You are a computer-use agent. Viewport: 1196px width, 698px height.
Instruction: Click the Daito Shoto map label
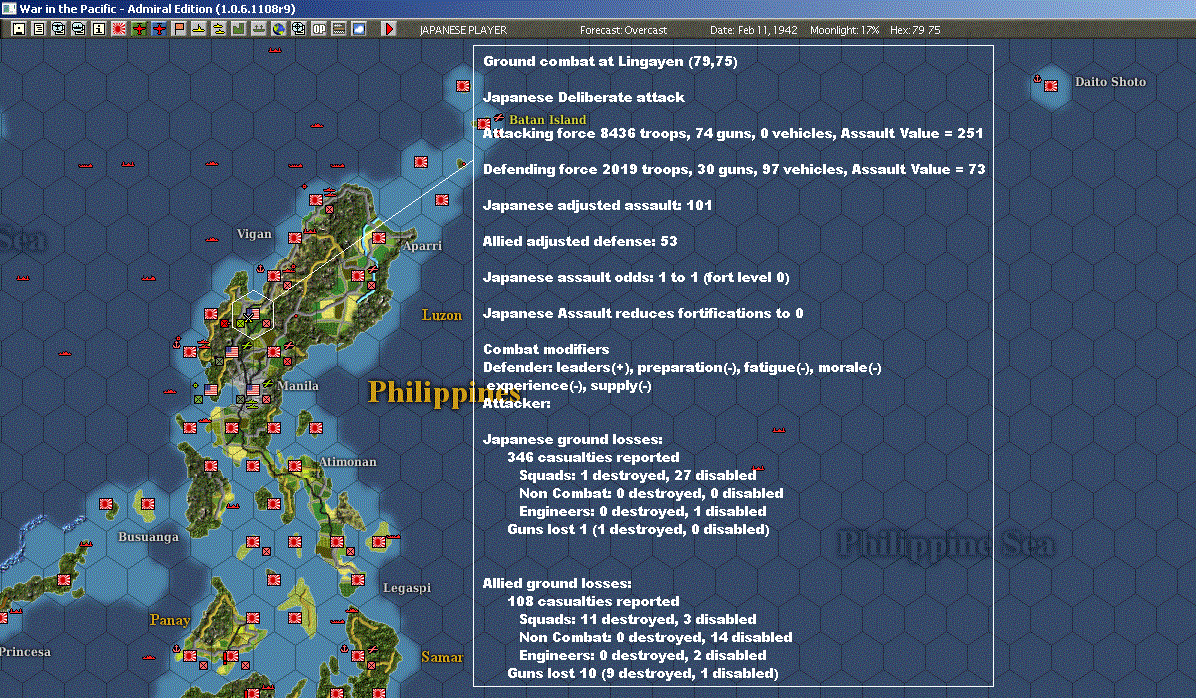click(1110, 82)
